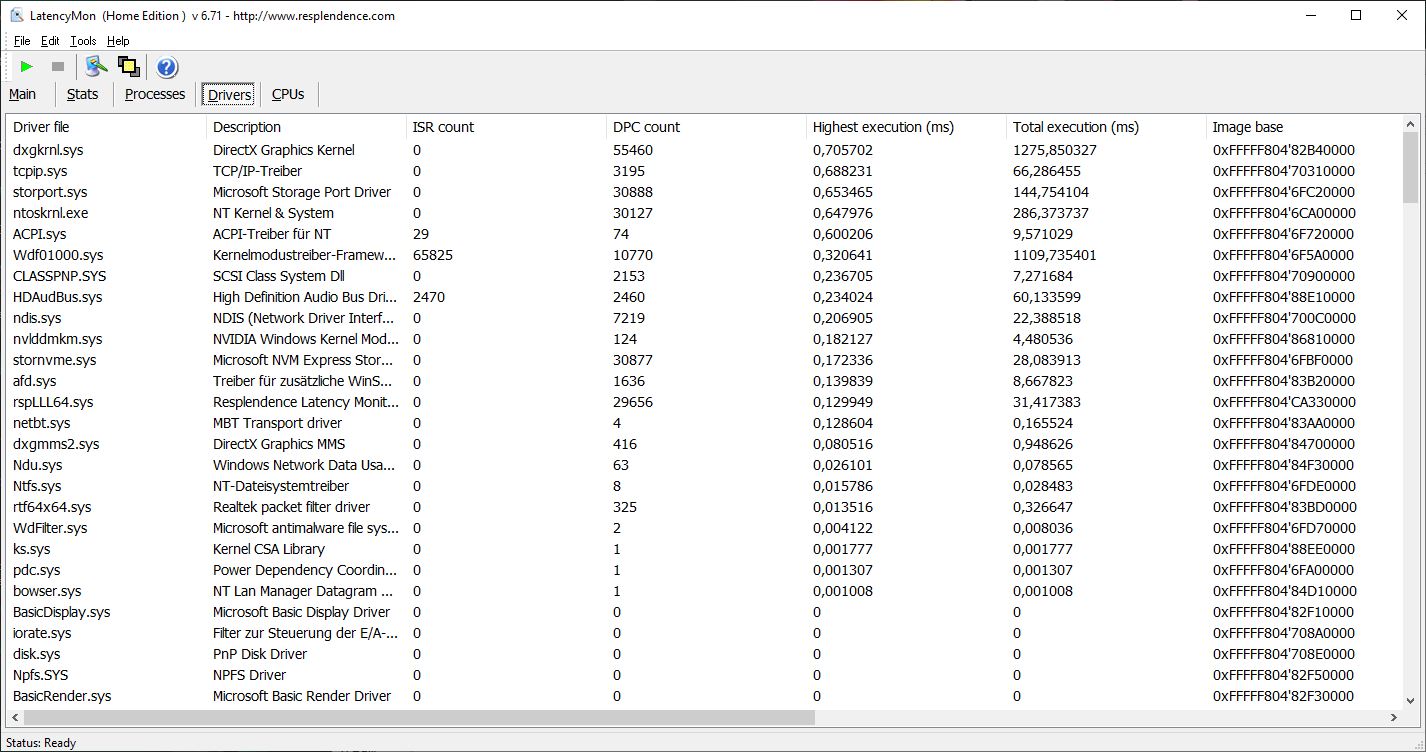Click the Status: Ready status bar text
Viewport: 1426px width, 752px height.
41,742
